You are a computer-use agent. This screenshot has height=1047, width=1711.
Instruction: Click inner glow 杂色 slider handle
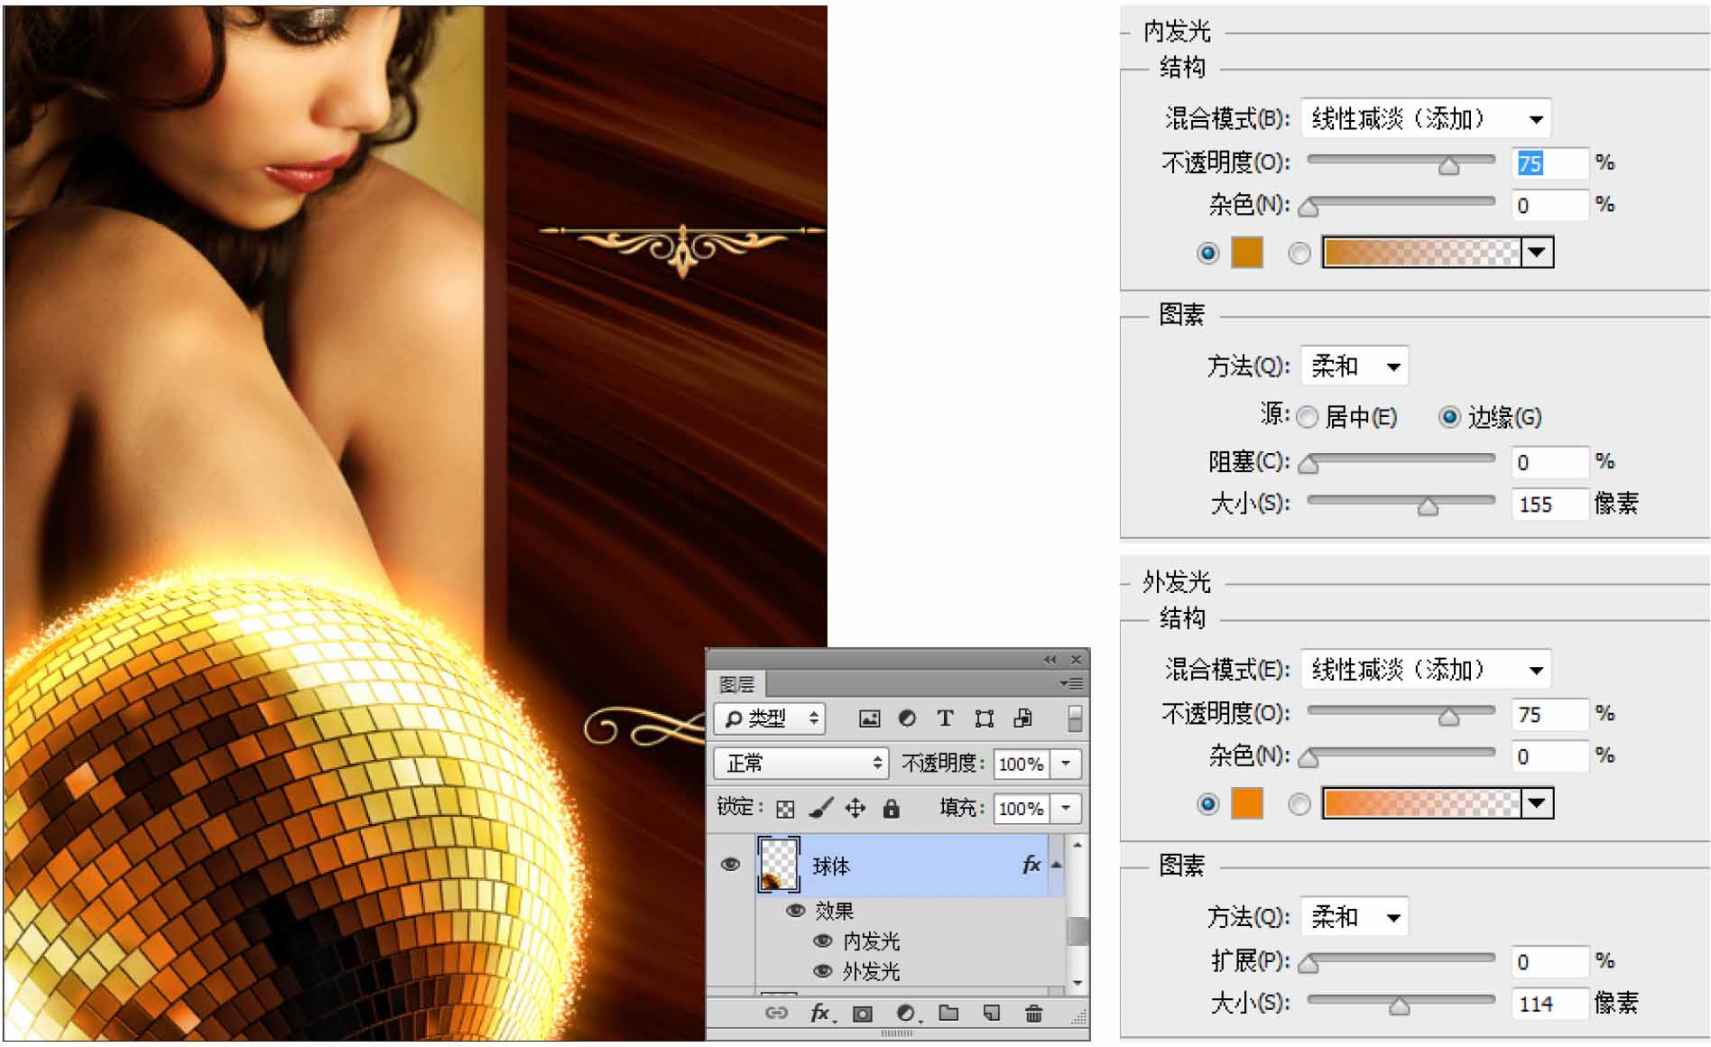click(x=1309, y=208)
